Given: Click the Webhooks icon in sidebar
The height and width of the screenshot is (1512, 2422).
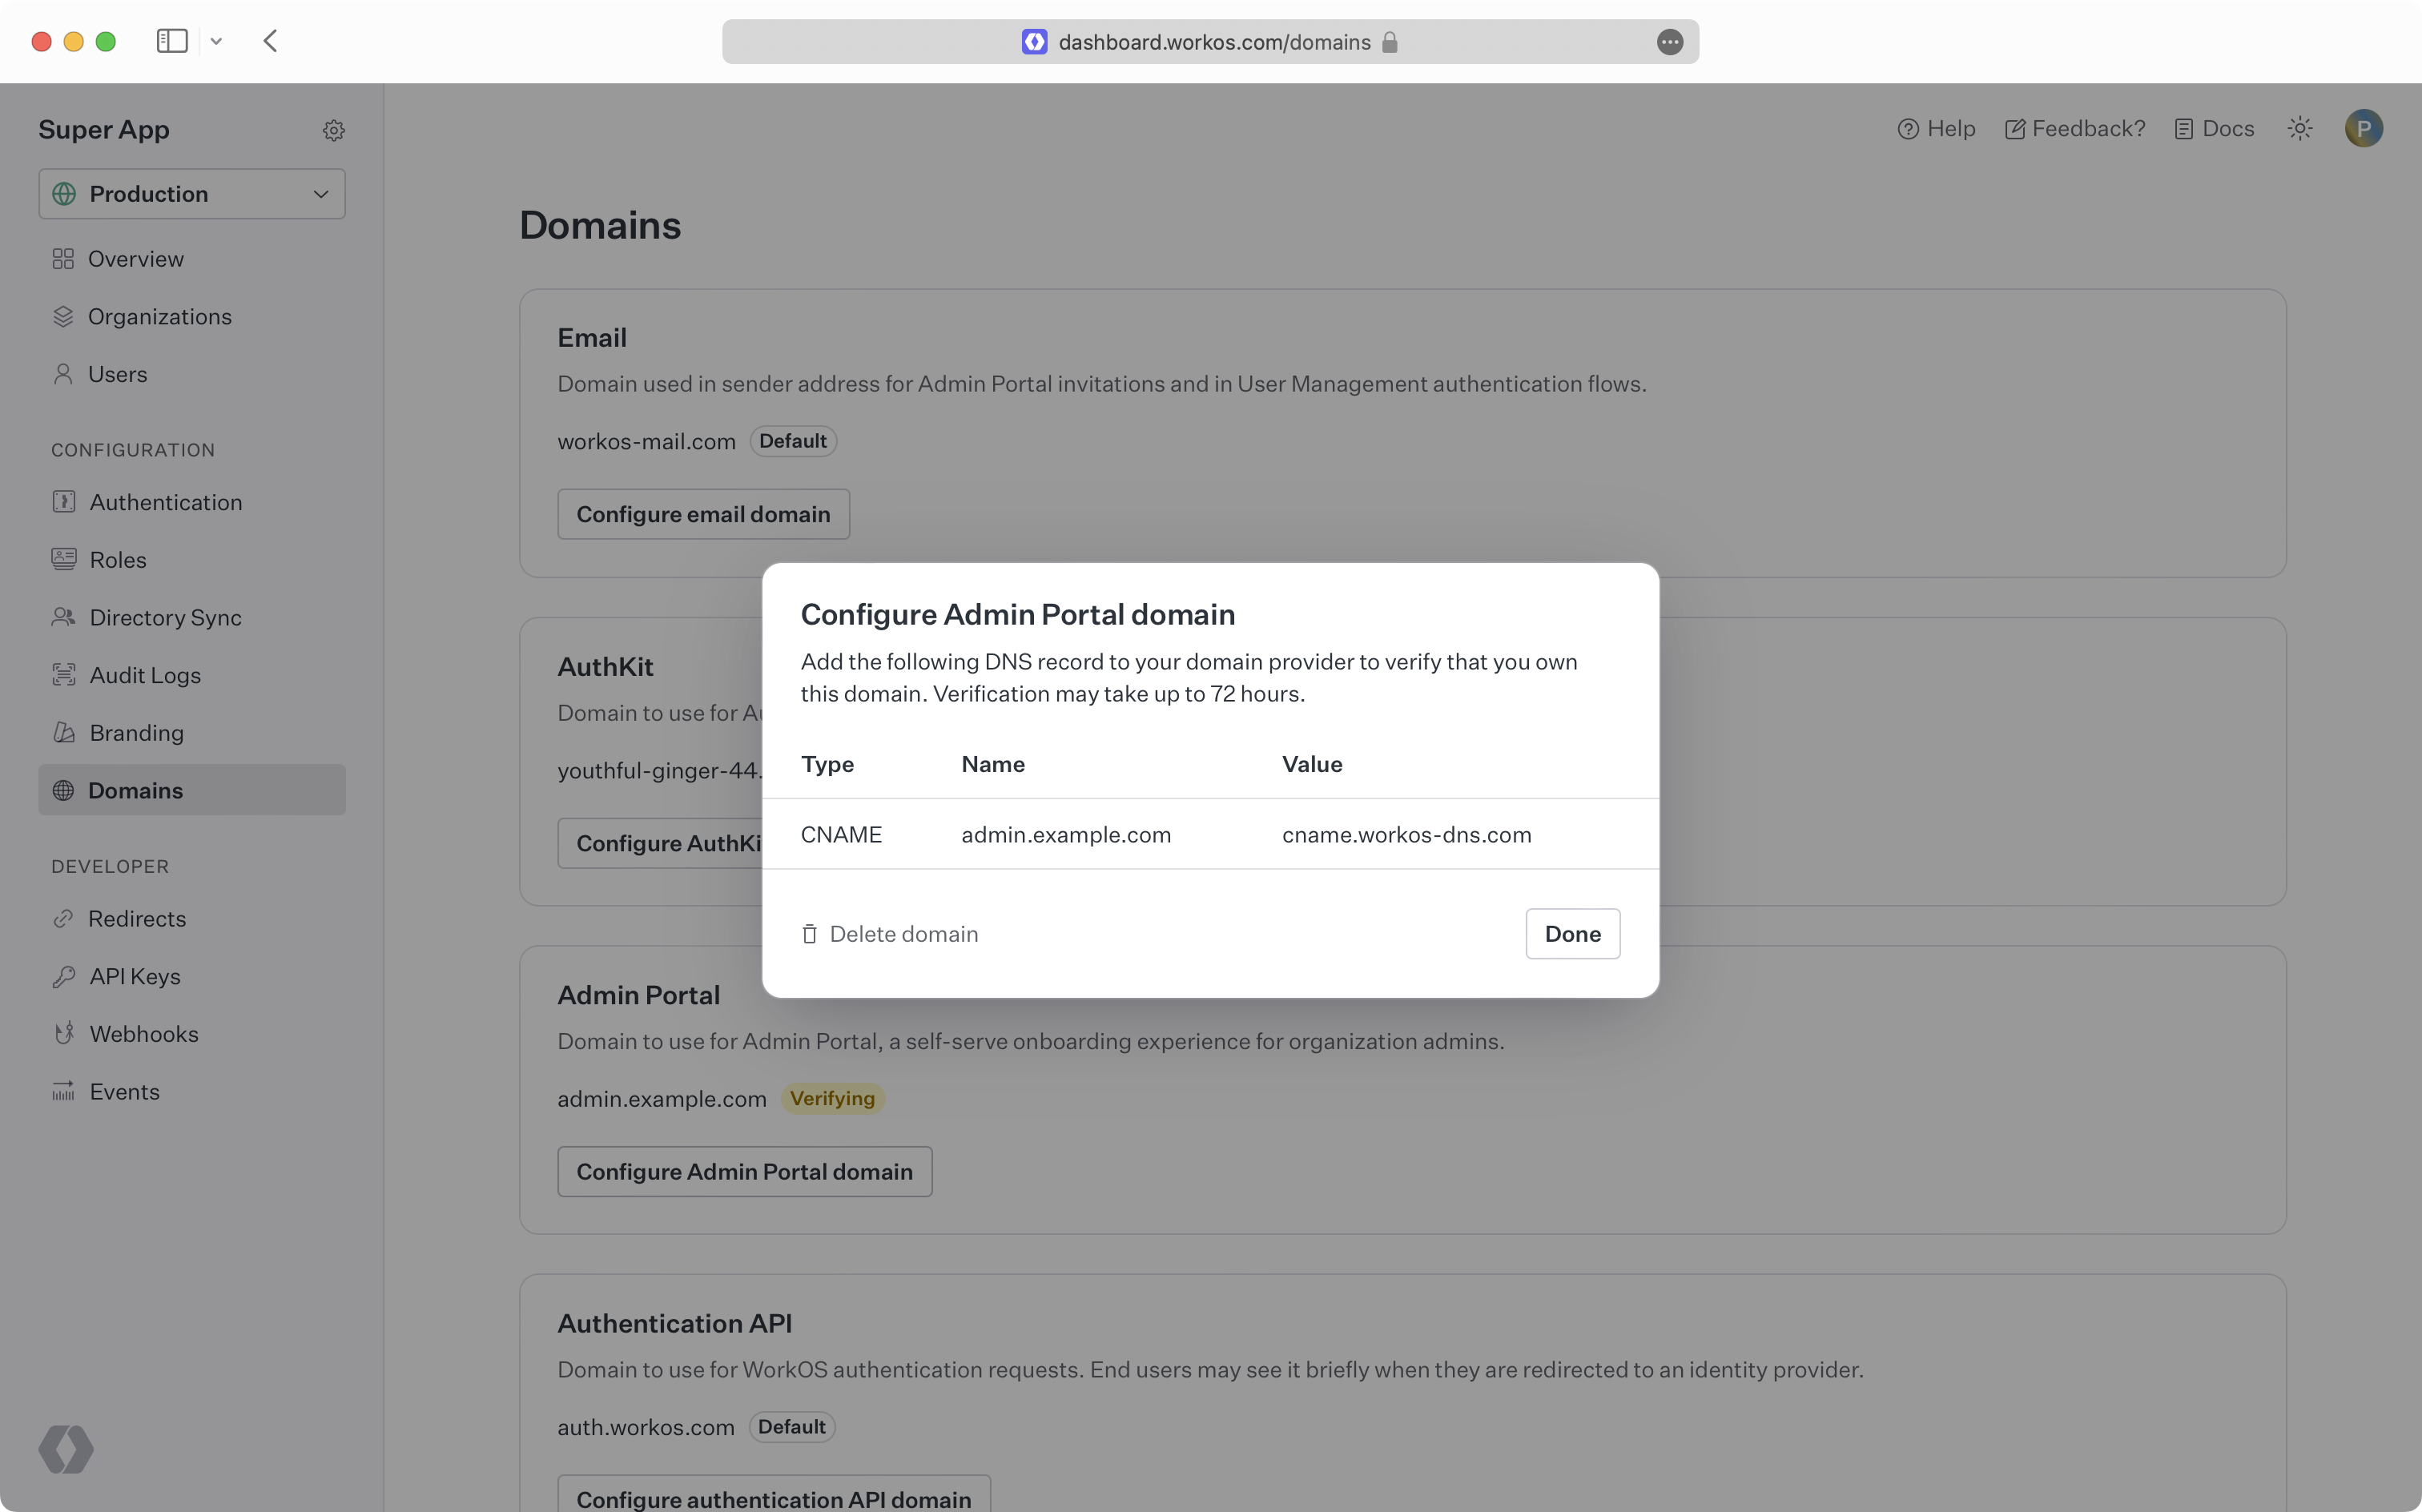Looking at the screenshot, I should click(64, 1033).
